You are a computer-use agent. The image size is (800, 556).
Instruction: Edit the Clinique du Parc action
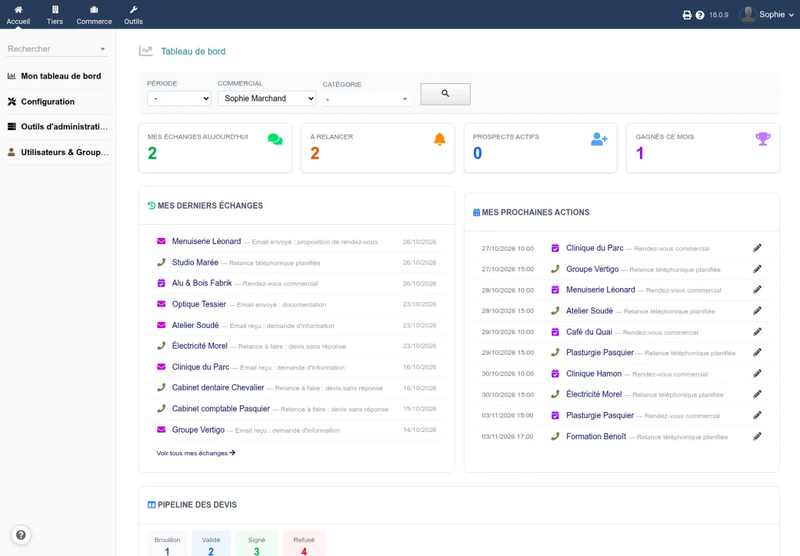[757, 248]
